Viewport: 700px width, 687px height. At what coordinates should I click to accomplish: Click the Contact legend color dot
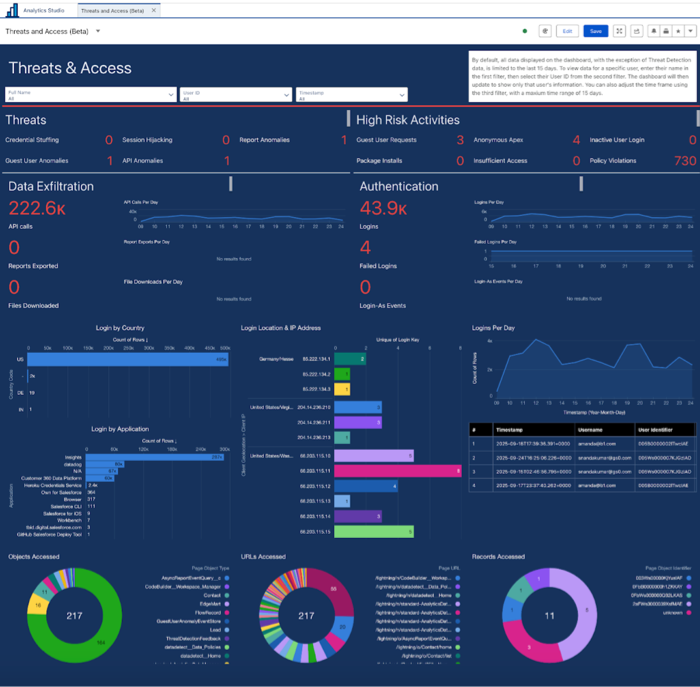click(227, 595)
